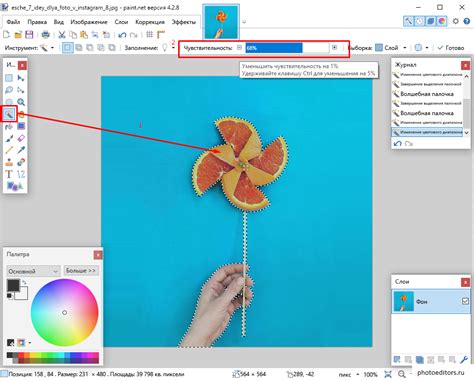Select the Color Picker eyedropper tool

tap(21, 150)
